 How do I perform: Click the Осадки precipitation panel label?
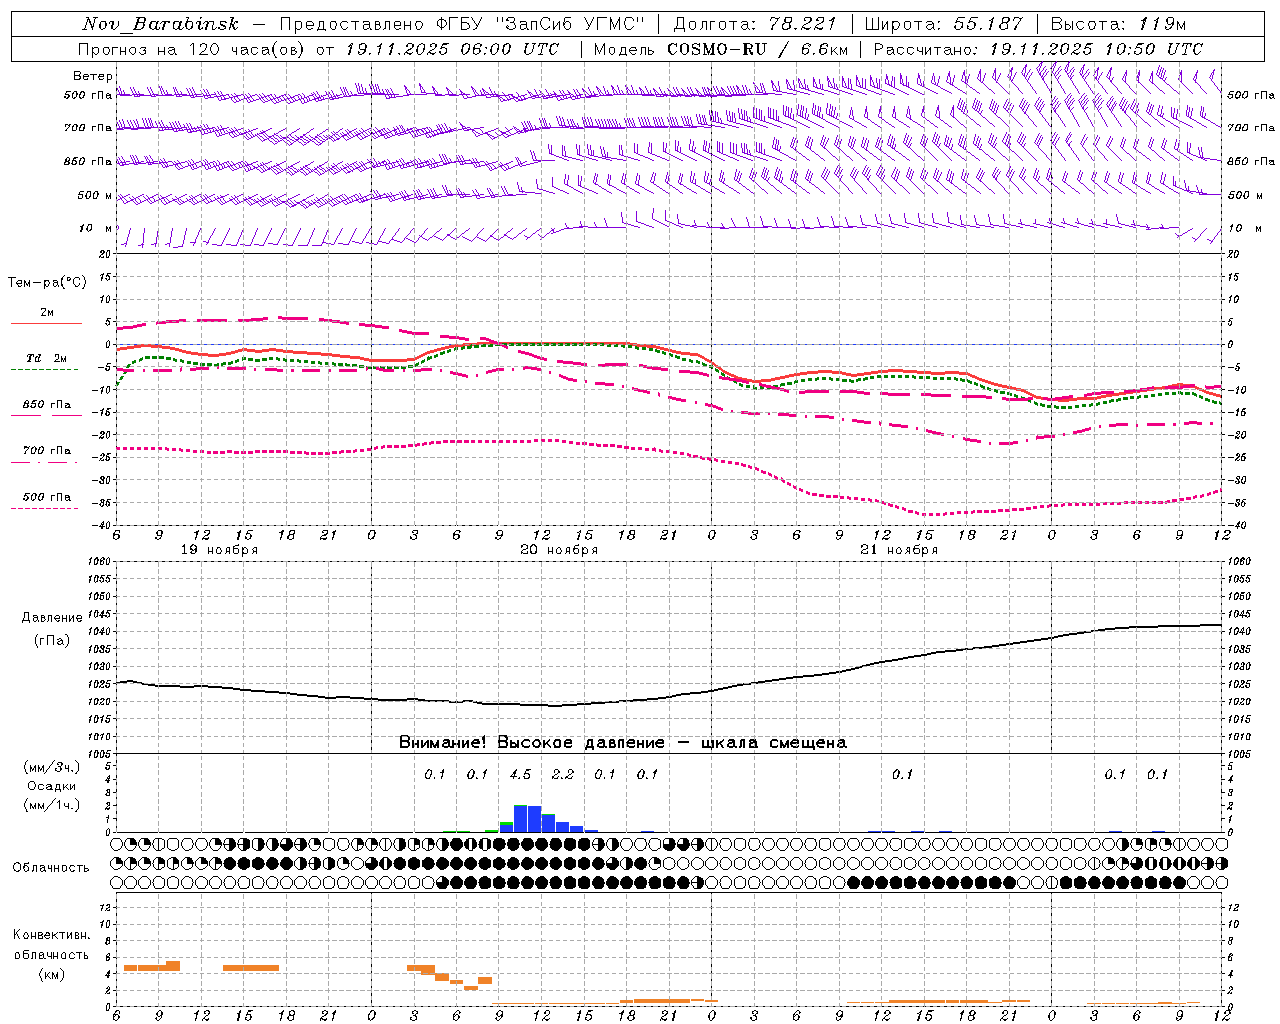click(52, 786)
